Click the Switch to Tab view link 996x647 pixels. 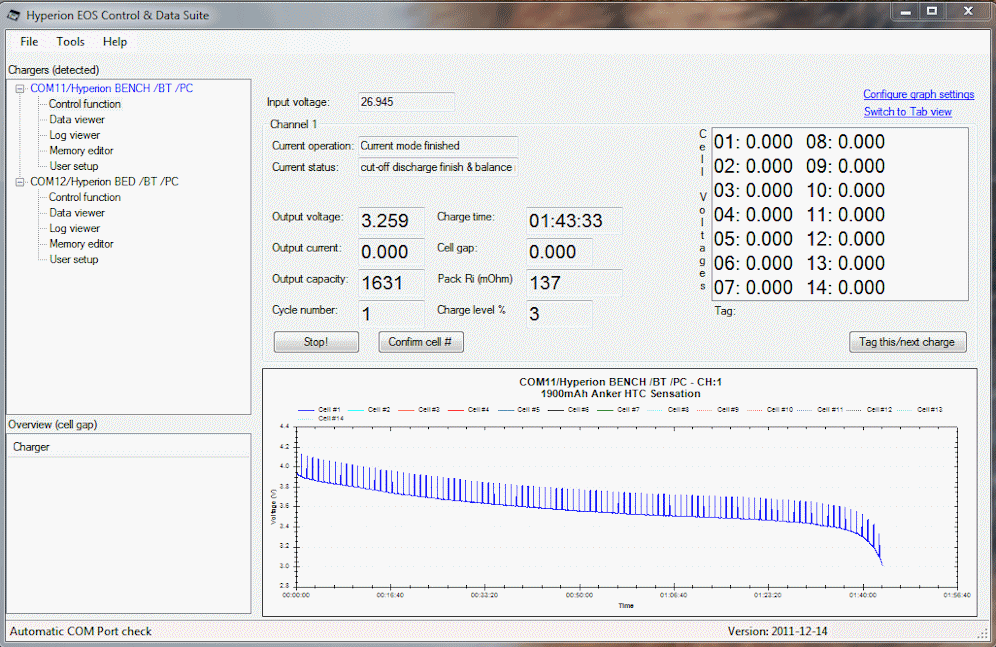pyautogui.click(x=907, y=112)
